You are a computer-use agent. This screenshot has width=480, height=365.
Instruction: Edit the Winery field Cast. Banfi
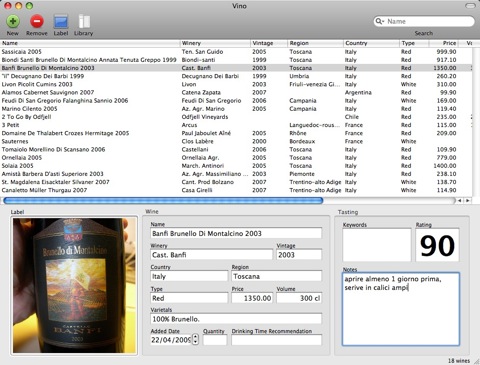click(211, 255)
